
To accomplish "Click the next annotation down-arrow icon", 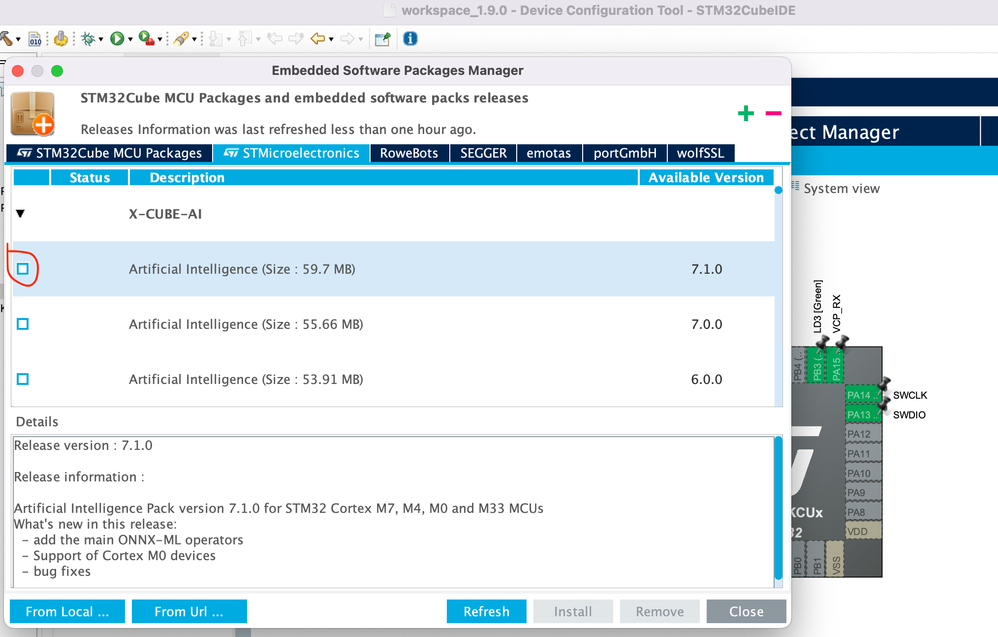I will pyautogui.click(x=216, y=39).
